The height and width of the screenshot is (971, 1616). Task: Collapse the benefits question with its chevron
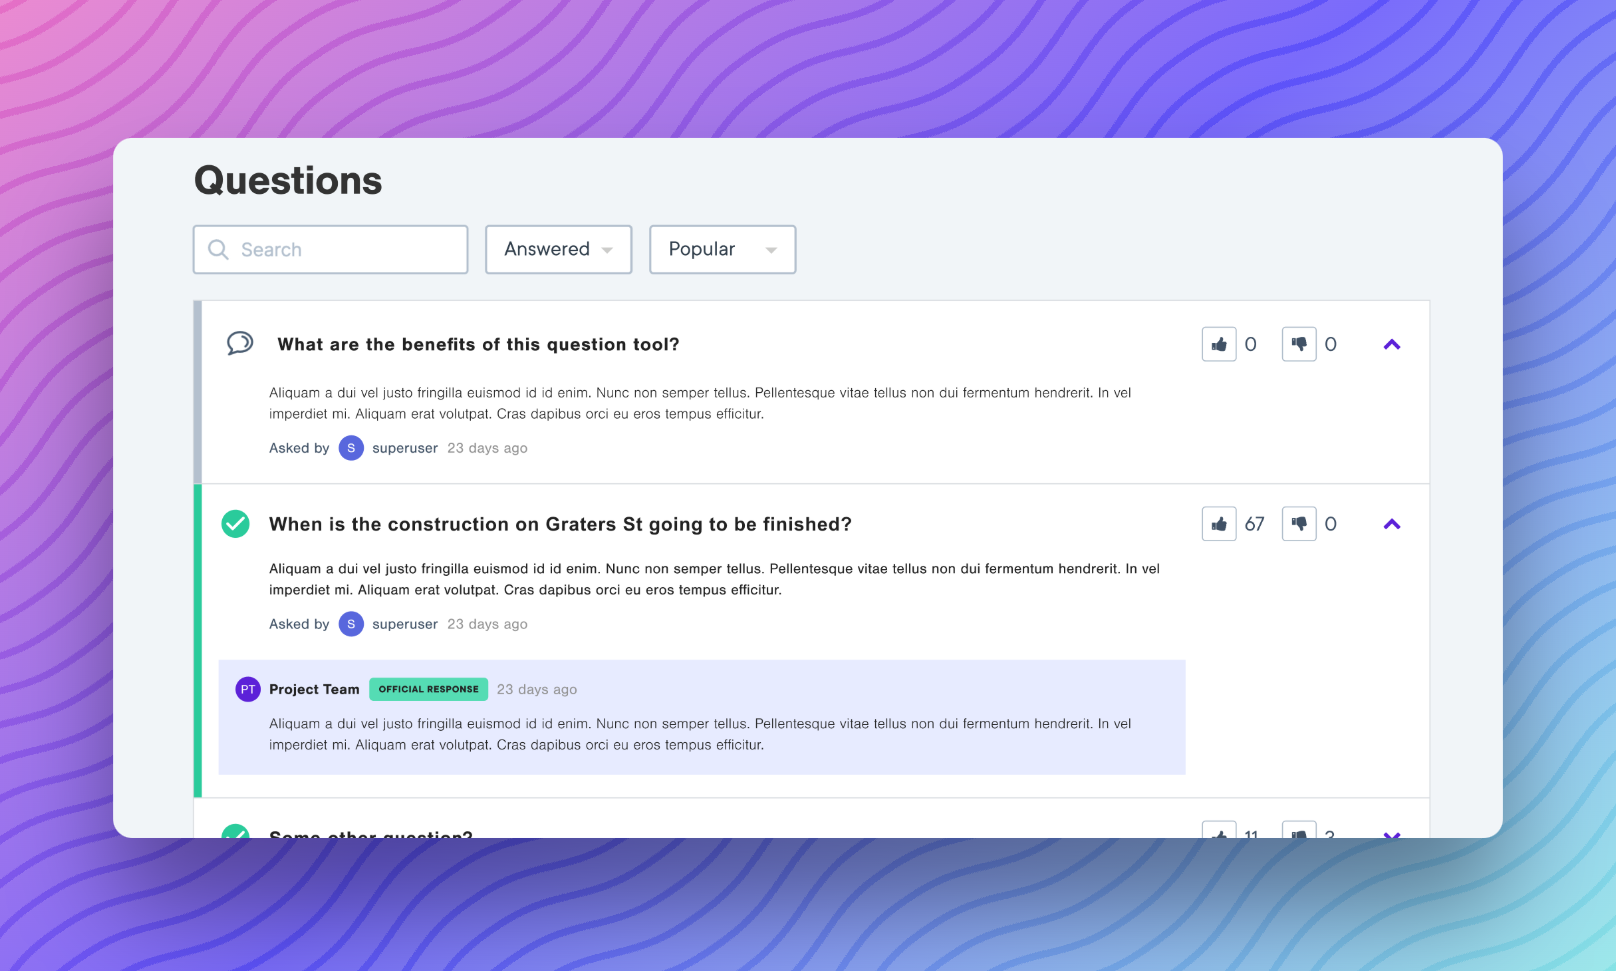(x=1392, y=344)
